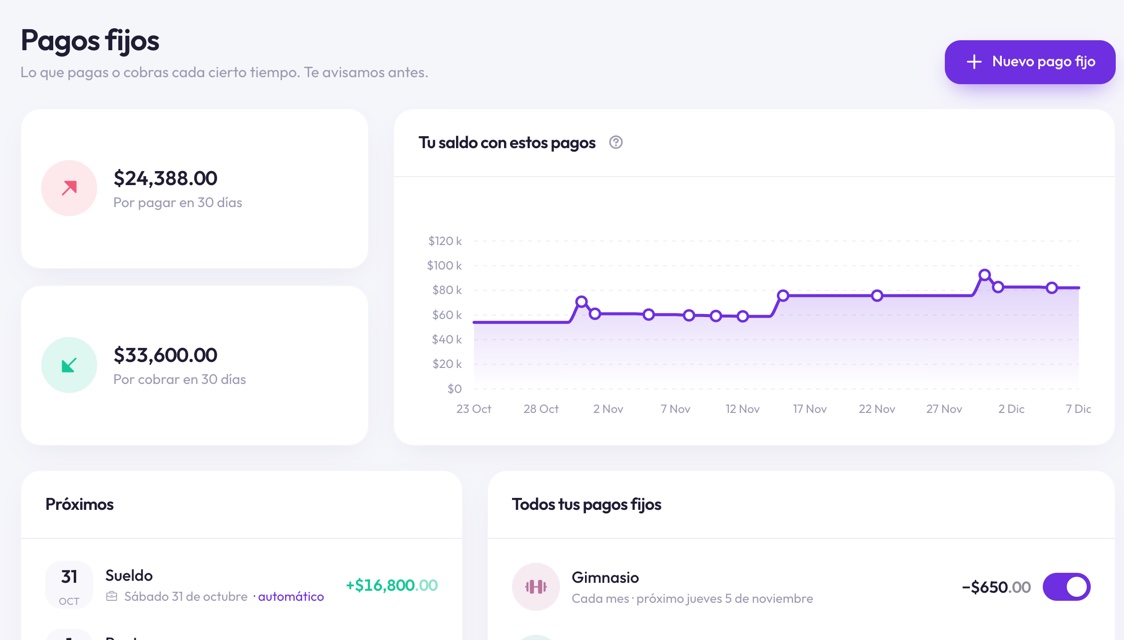
Task: Click the calendar icon under Sueldo
Action: pyautogui.click(x=111, y=596)
